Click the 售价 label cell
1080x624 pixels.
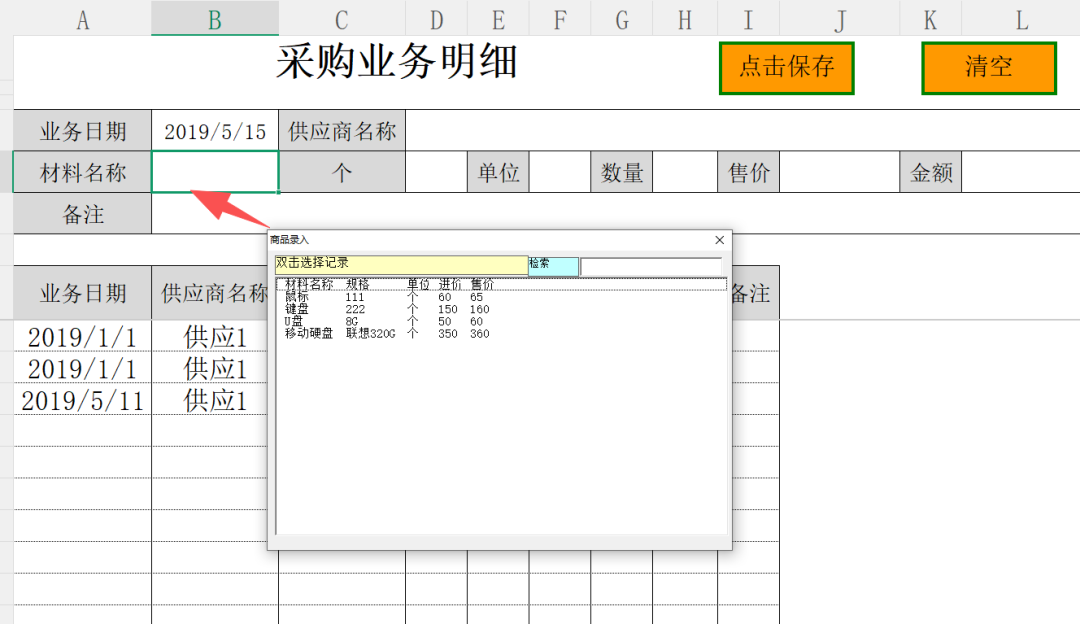(x=748, y=171)
